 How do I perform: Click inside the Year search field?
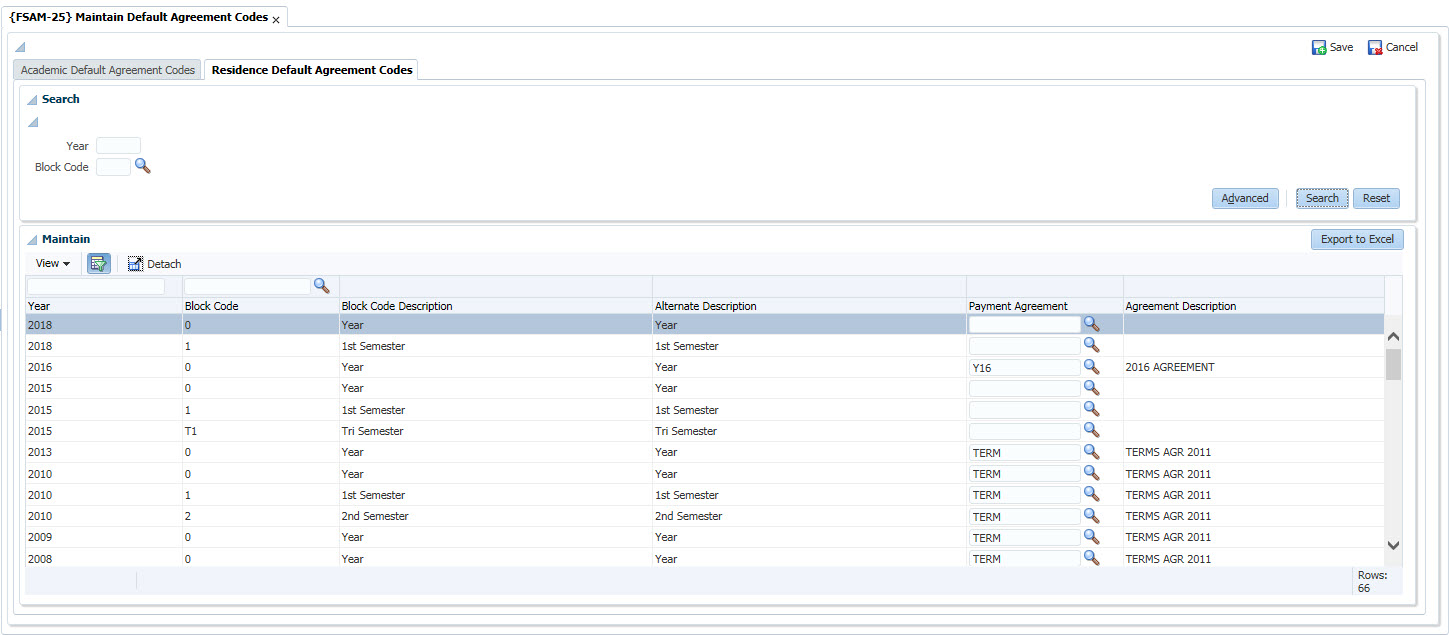point(117,145)
